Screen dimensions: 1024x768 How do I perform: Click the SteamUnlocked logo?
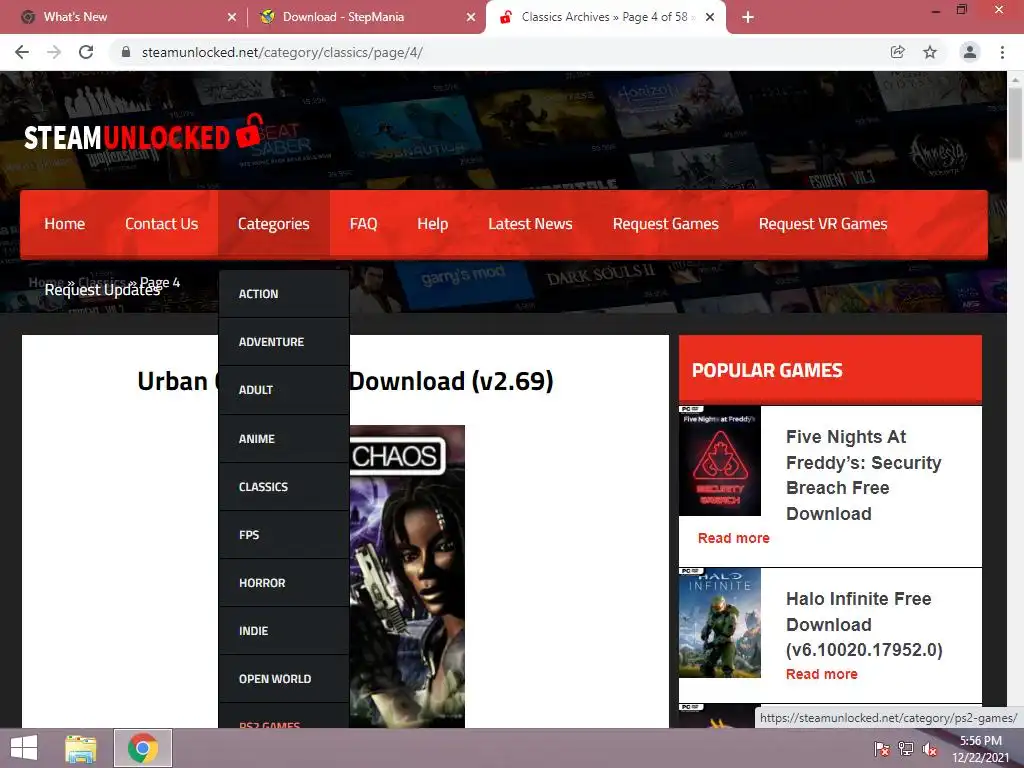click(144, 133)
